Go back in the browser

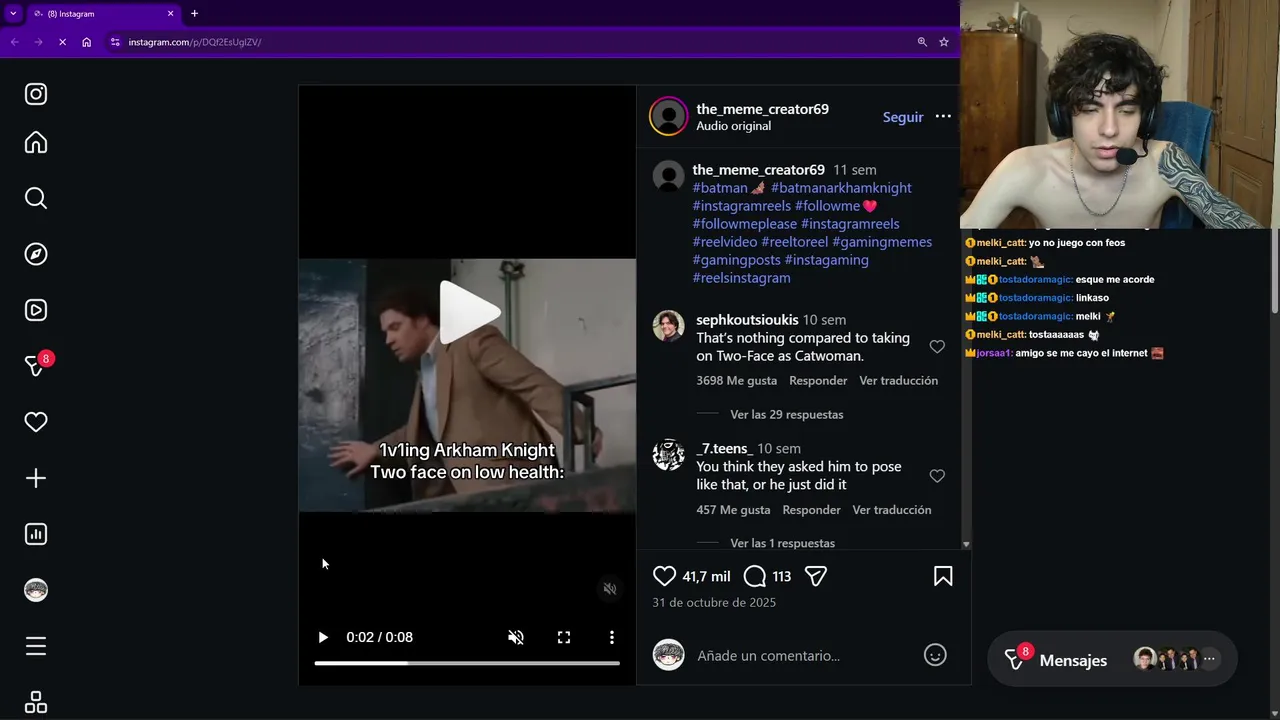tap(14, 42)
